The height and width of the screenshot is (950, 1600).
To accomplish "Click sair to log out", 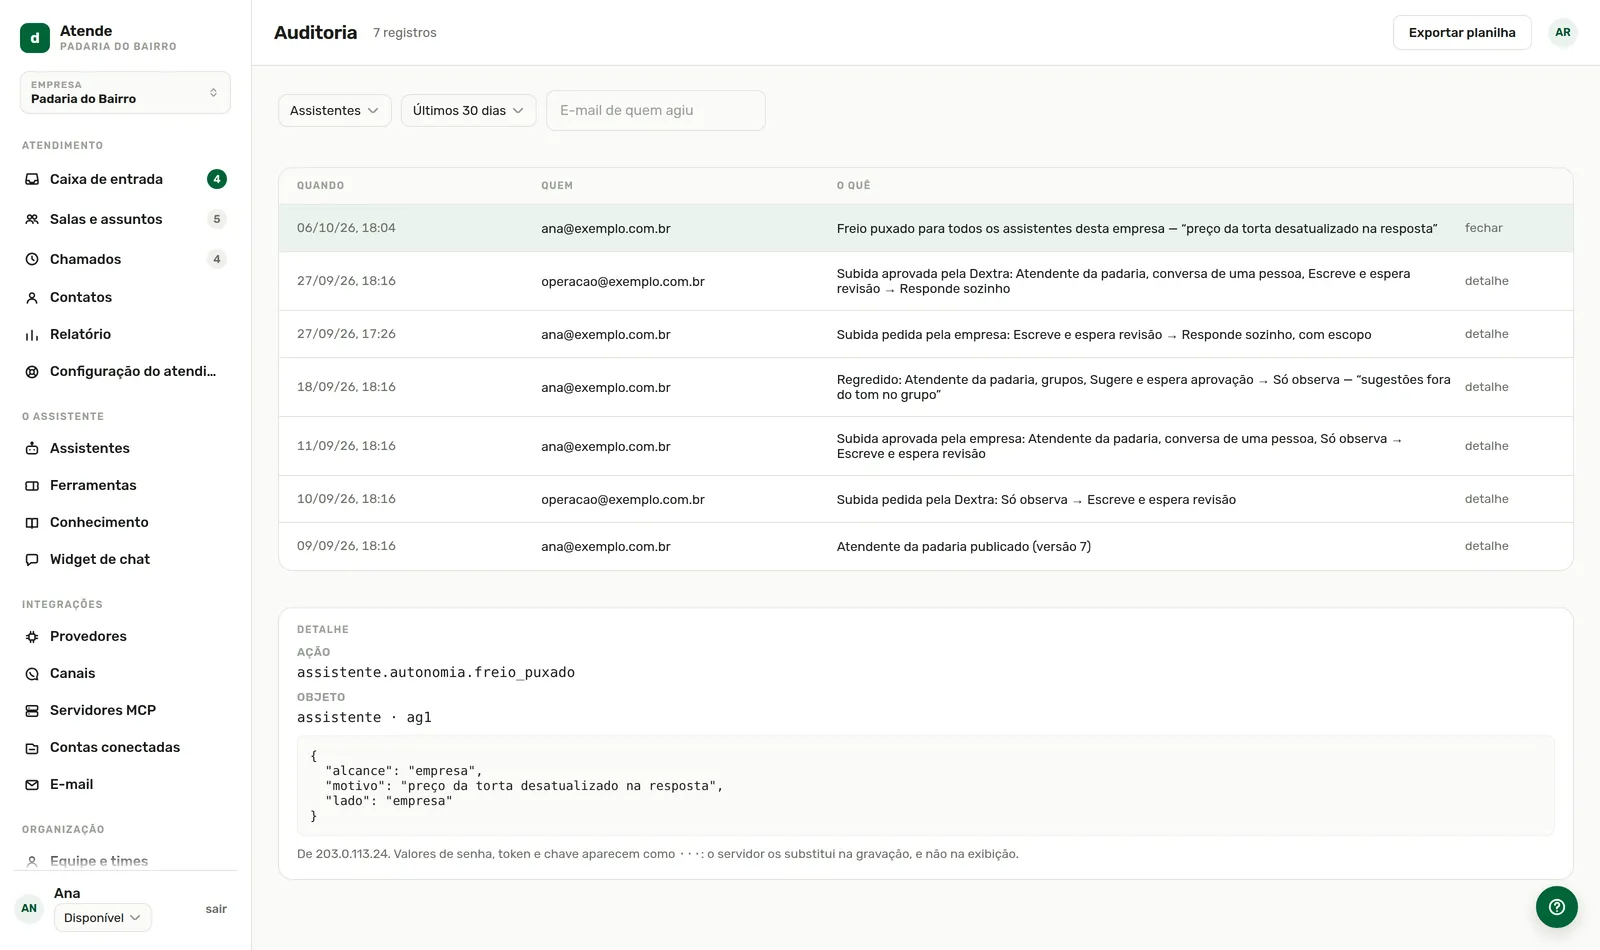I will [x=216, y=909].
